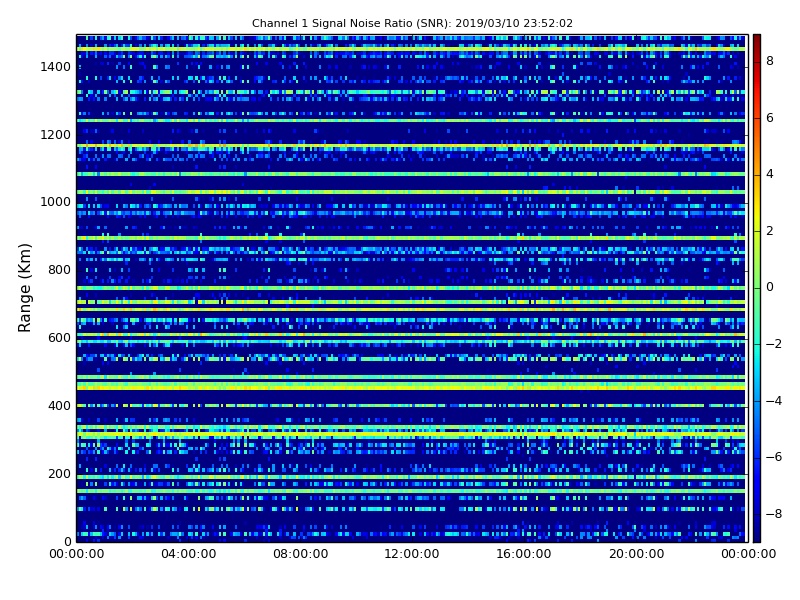Click the 800 range tick label

(x=59, y=270)
